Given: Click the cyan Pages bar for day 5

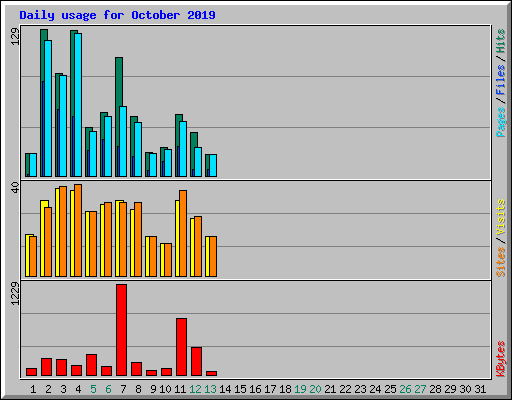Looking at the screenshot, I should click(x=93, y=154).
